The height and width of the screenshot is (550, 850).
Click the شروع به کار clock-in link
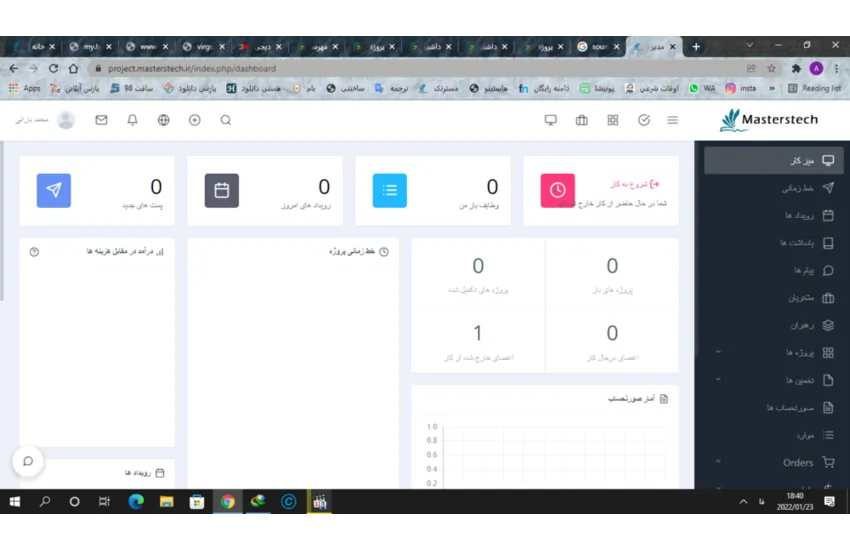[634, 184]
